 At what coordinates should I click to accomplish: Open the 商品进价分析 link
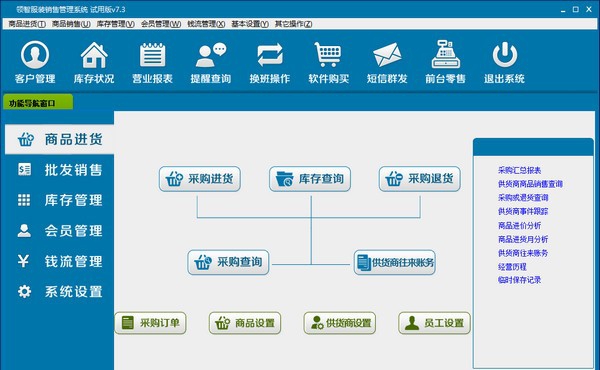click(x=519, y=225)
